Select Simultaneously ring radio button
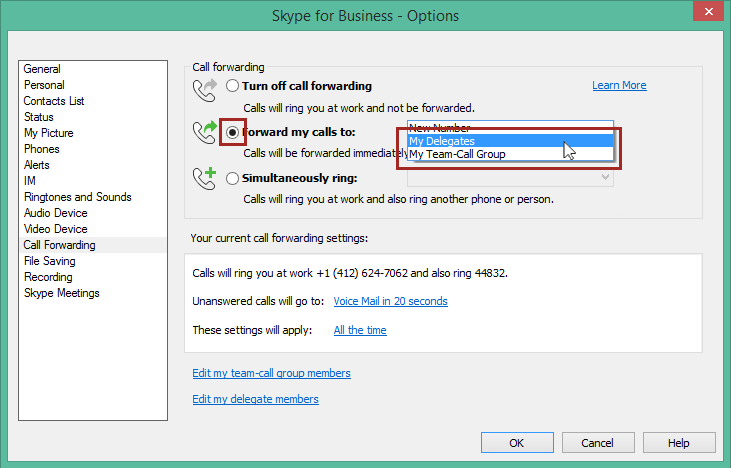The image size is (731, 468). pos(232,179)
